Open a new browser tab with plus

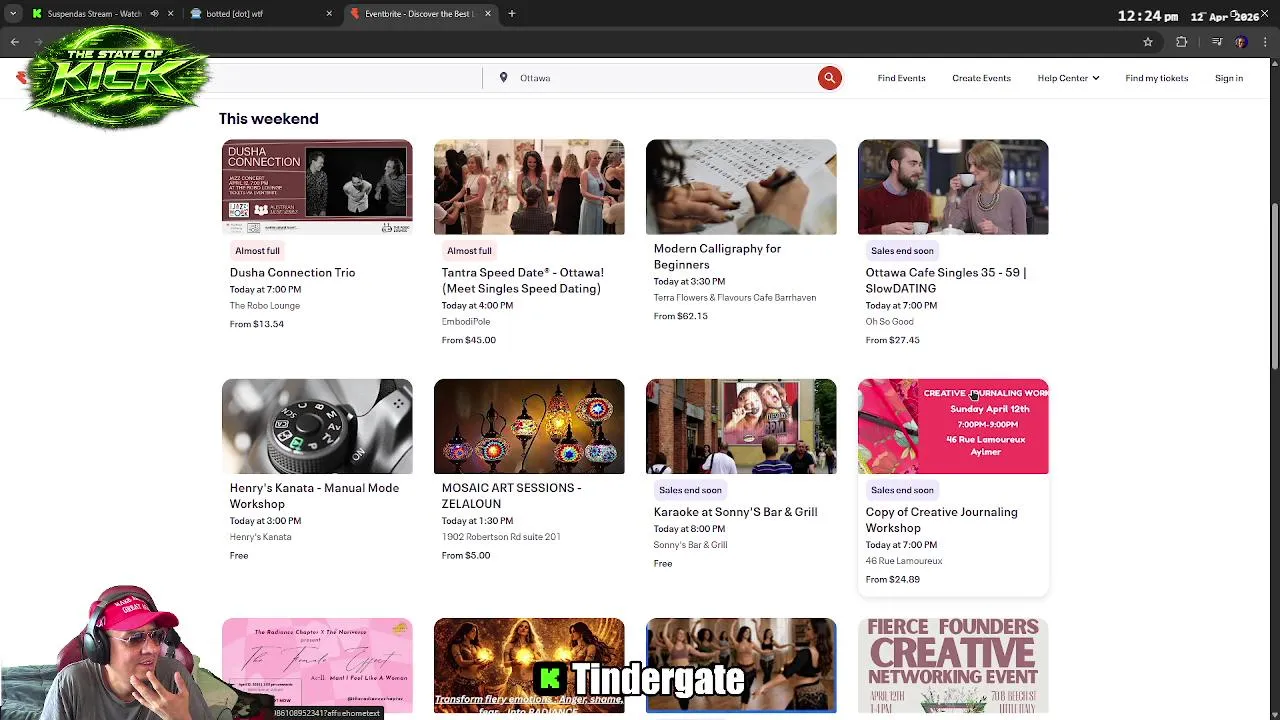click(x=512, y=14)
